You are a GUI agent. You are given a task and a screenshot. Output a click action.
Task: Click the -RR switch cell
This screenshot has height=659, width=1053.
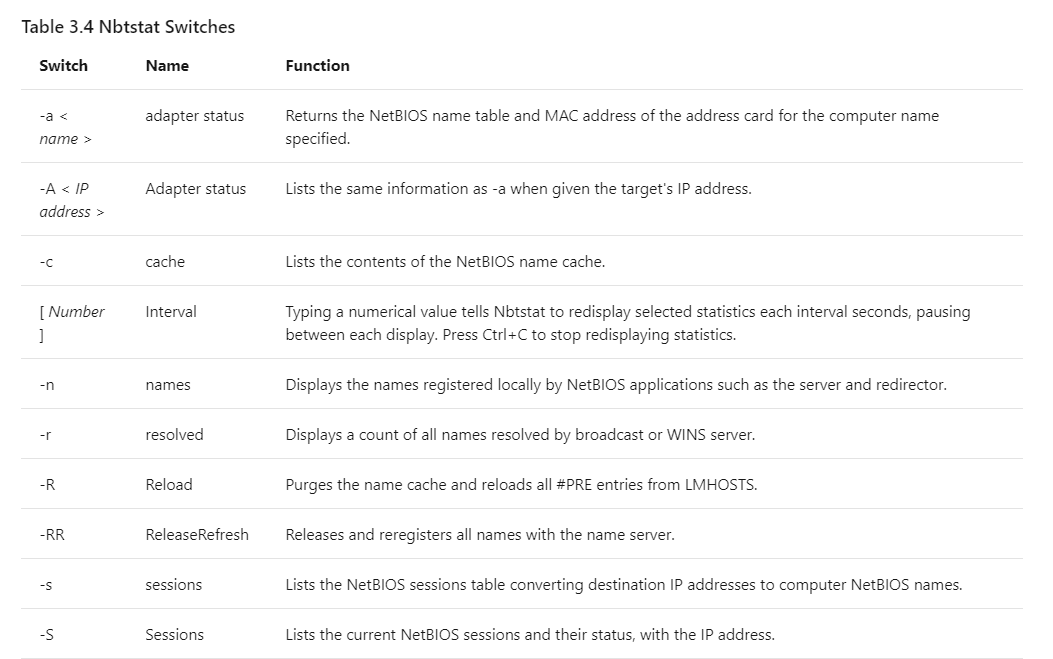pos(52,535)
